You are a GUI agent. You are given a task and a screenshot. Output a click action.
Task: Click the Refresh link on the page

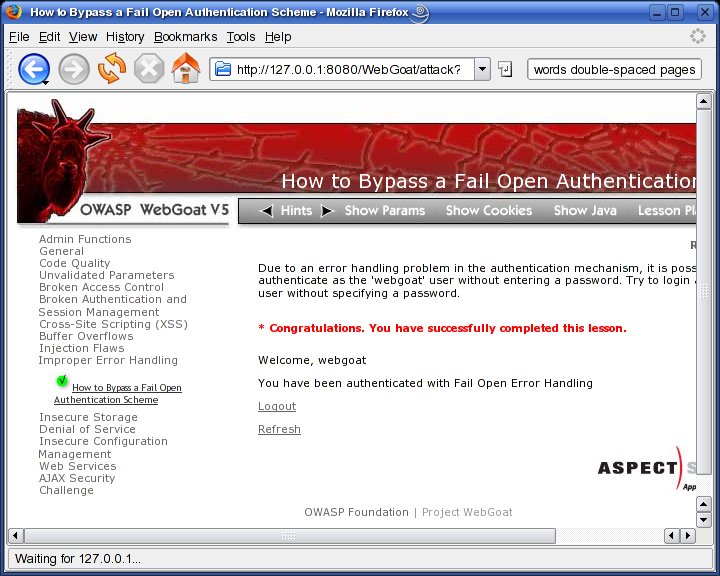pos(279,429)
